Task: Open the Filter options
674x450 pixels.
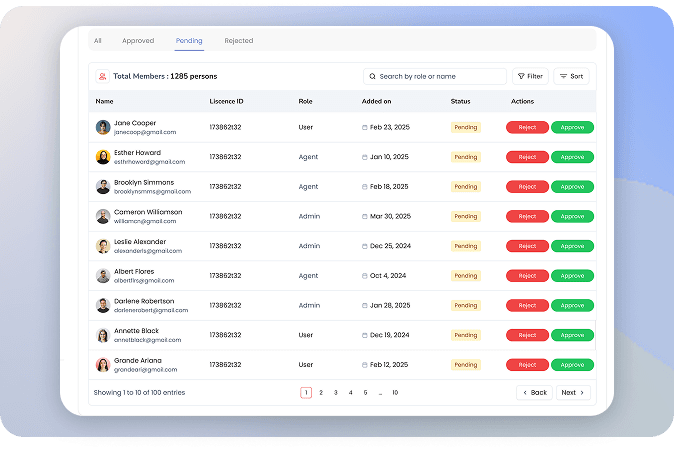Action: [x=530, y=77]
